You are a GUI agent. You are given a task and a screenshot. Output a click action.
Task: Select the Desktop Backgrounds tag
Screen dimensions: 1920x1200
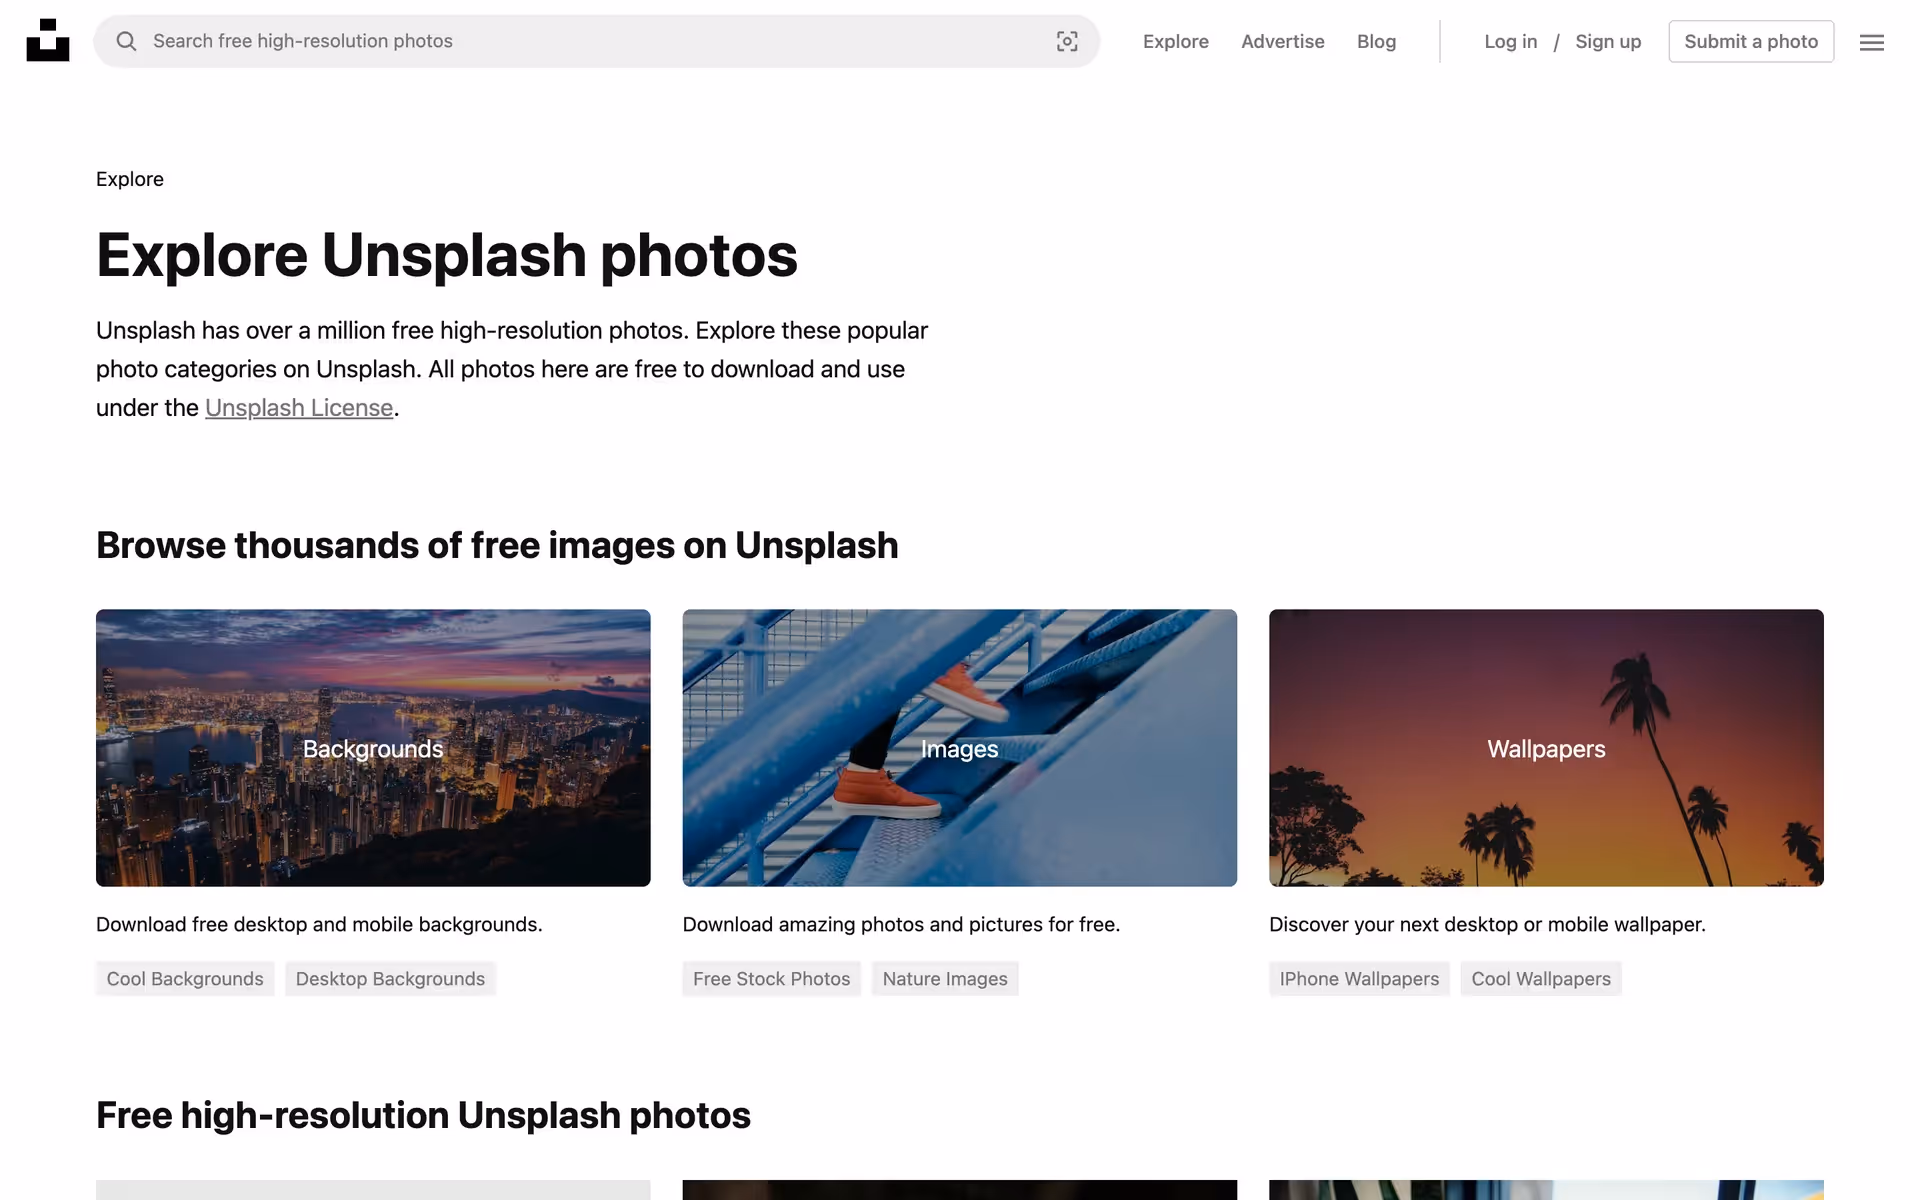point(390,979)
